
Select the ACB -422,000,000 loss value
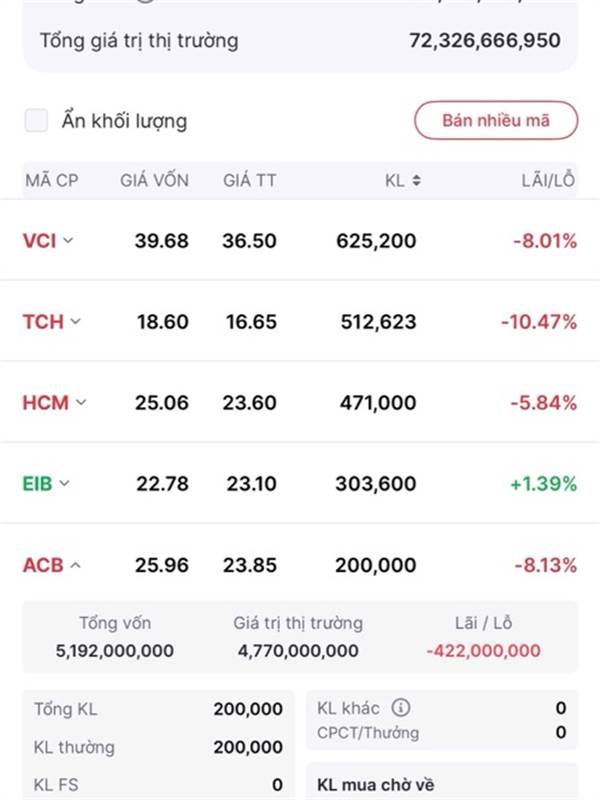point(483,651)
